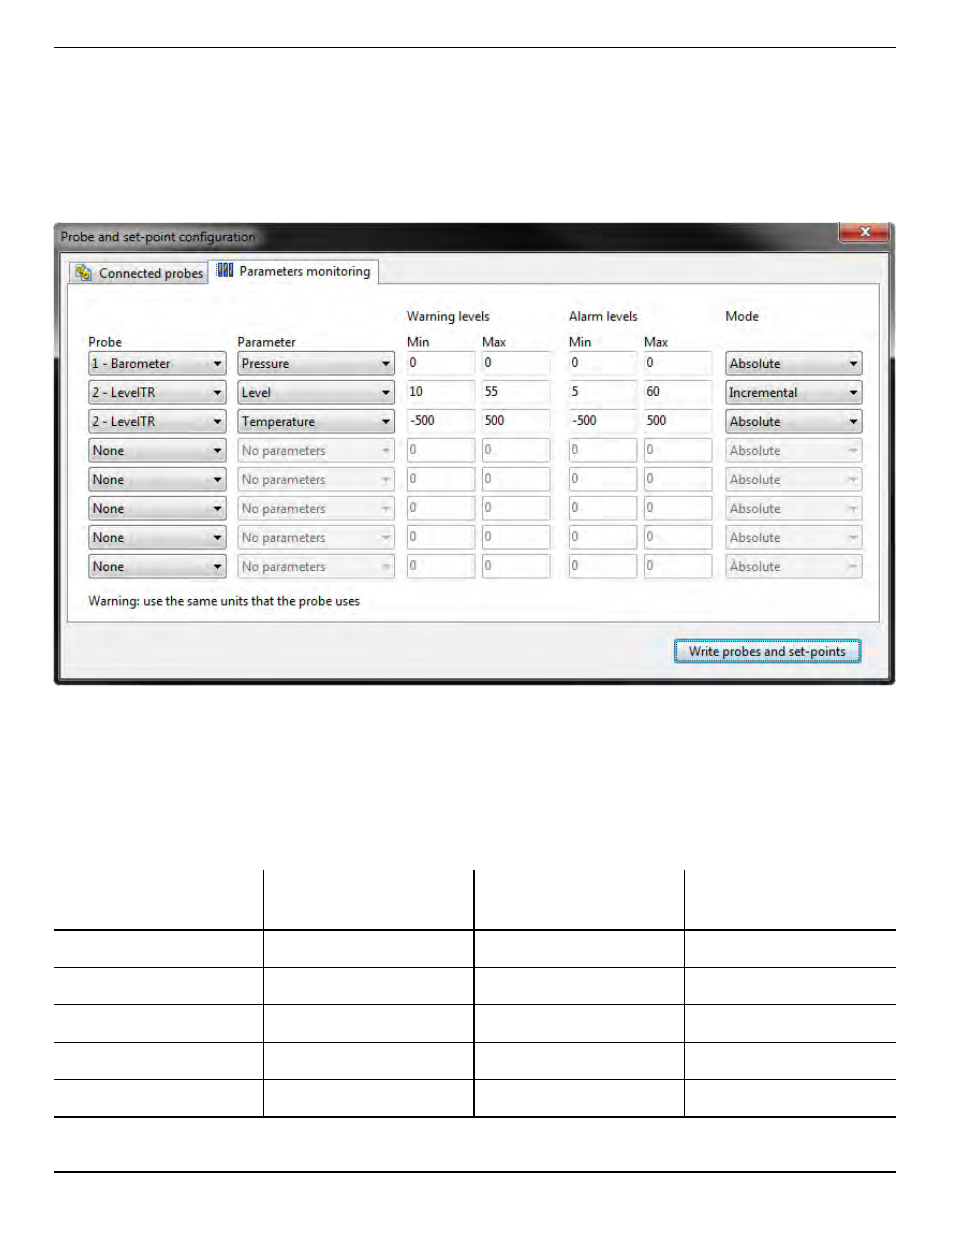
Task: Click the "Mode" column heading
Action: tap(742, 316)
